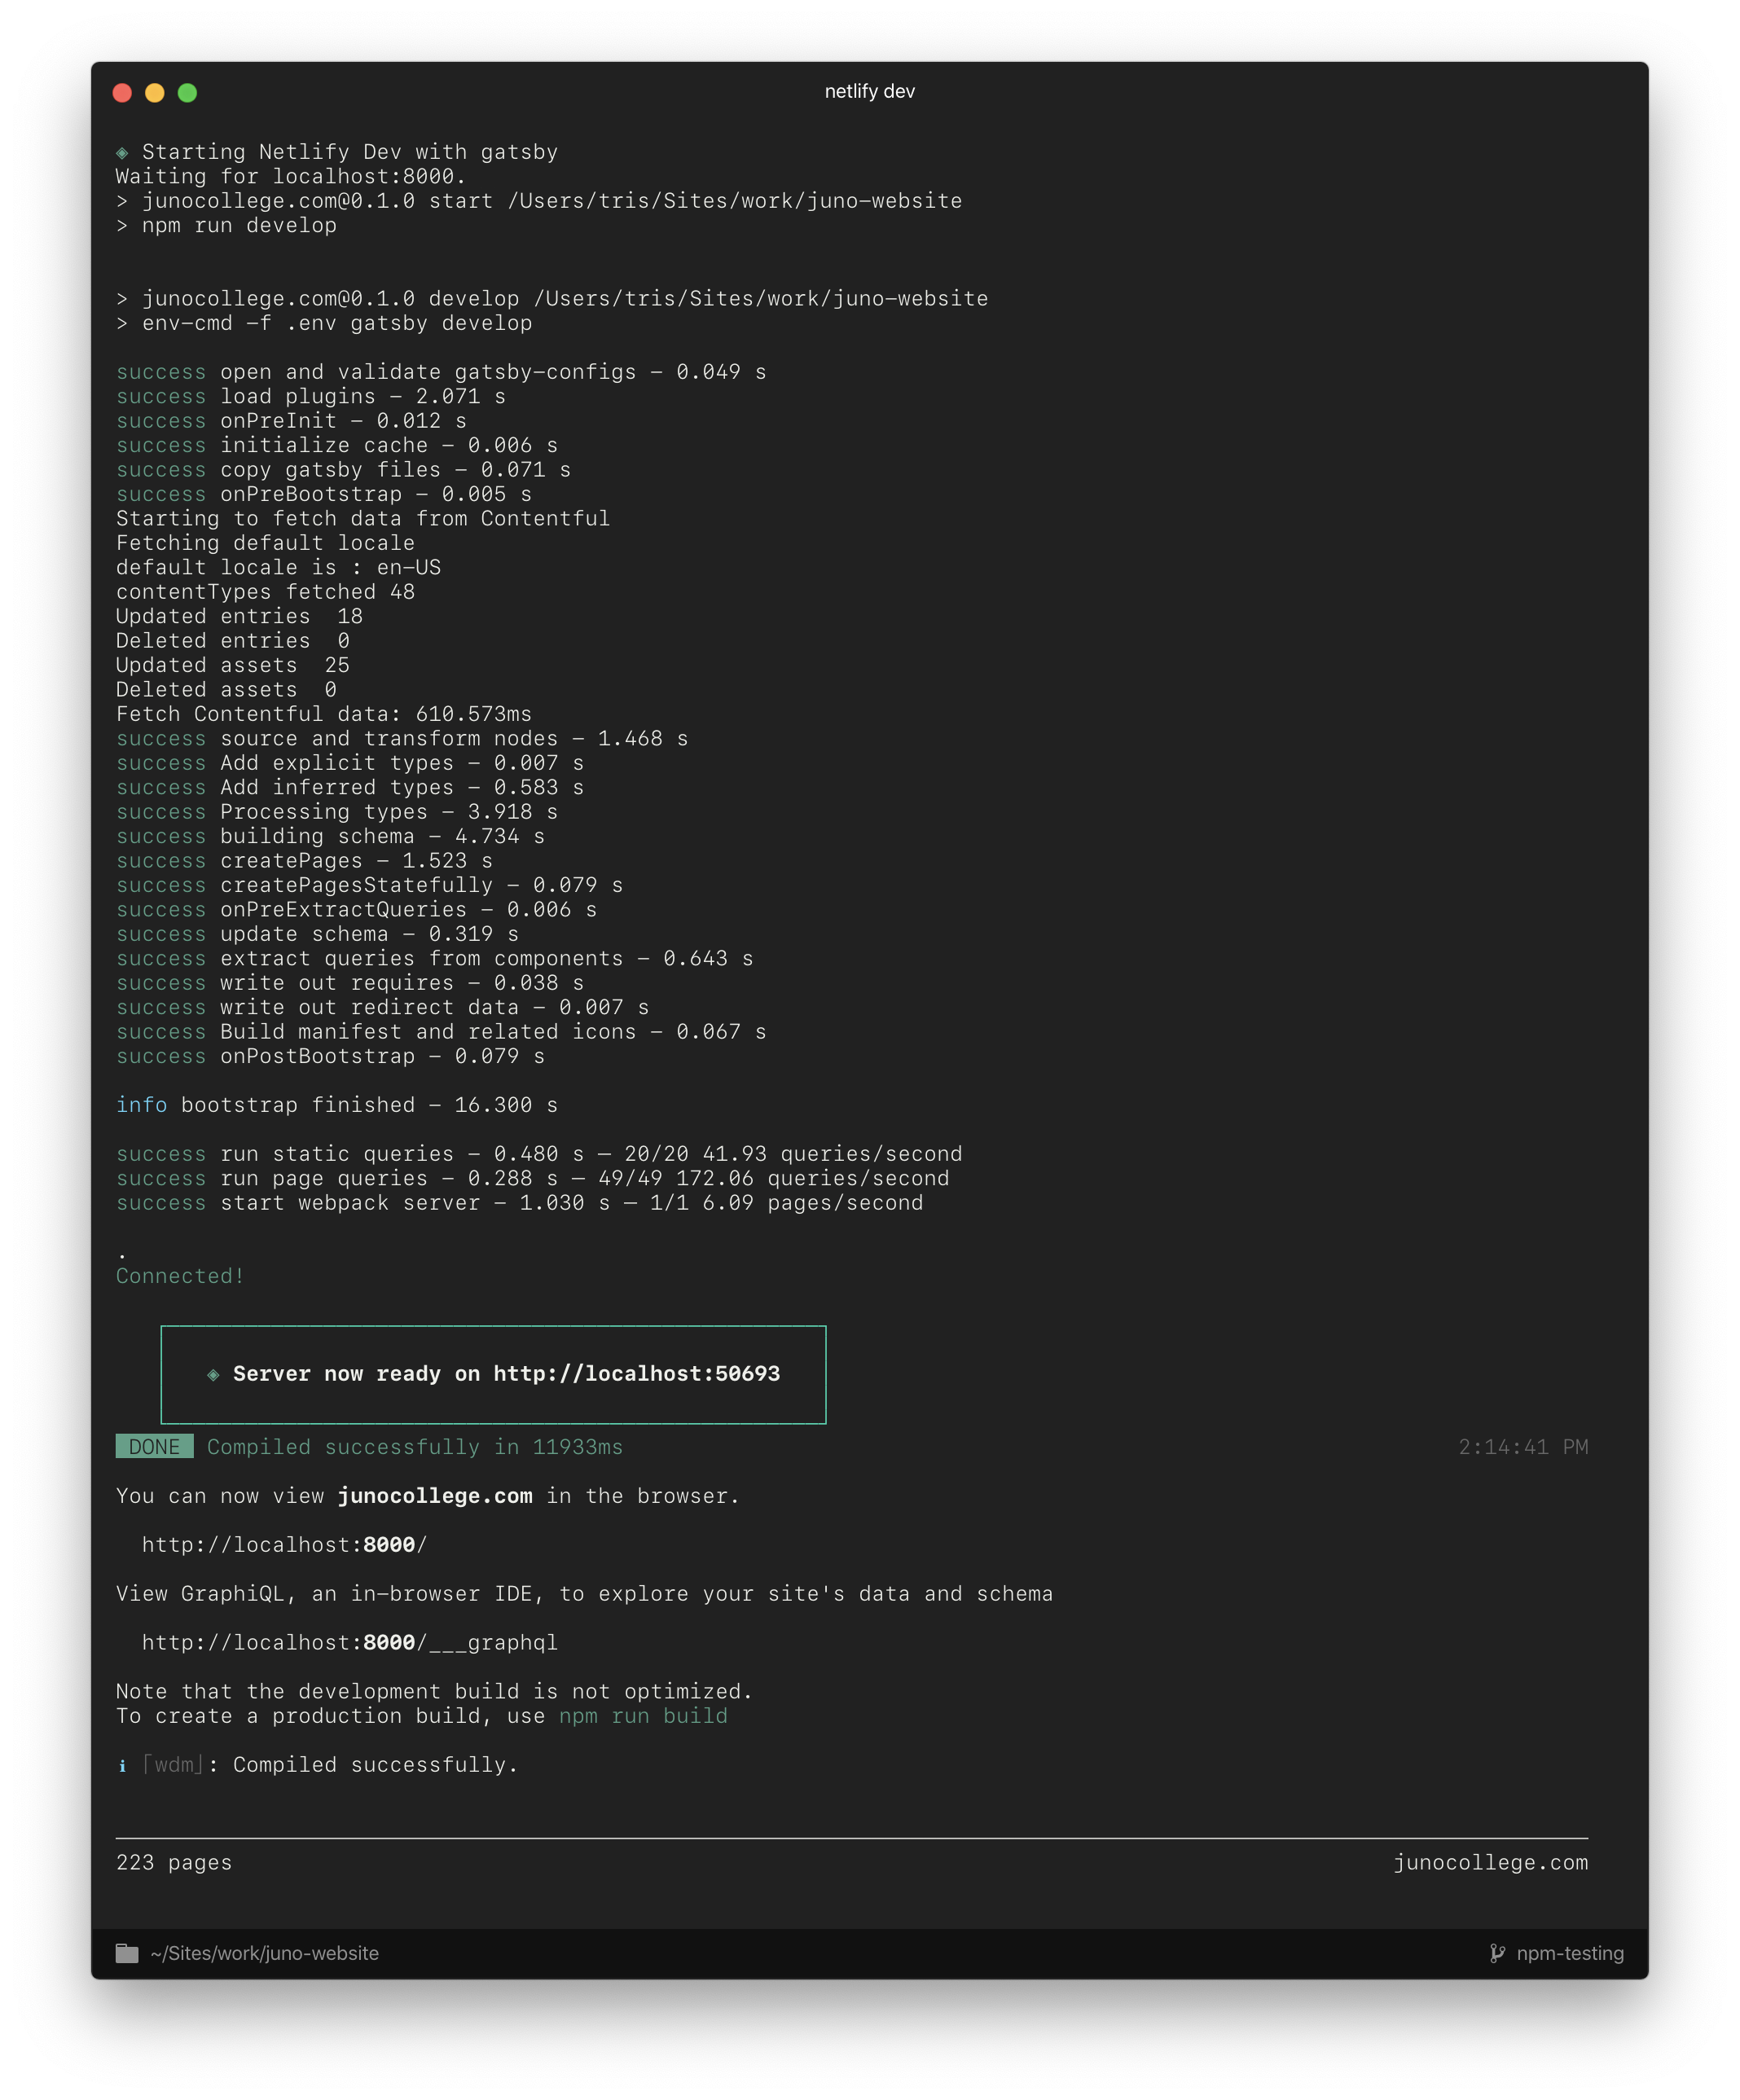
Task: Click '[wdm]: Compiled successfully.' text
Action: [330, 1765]
